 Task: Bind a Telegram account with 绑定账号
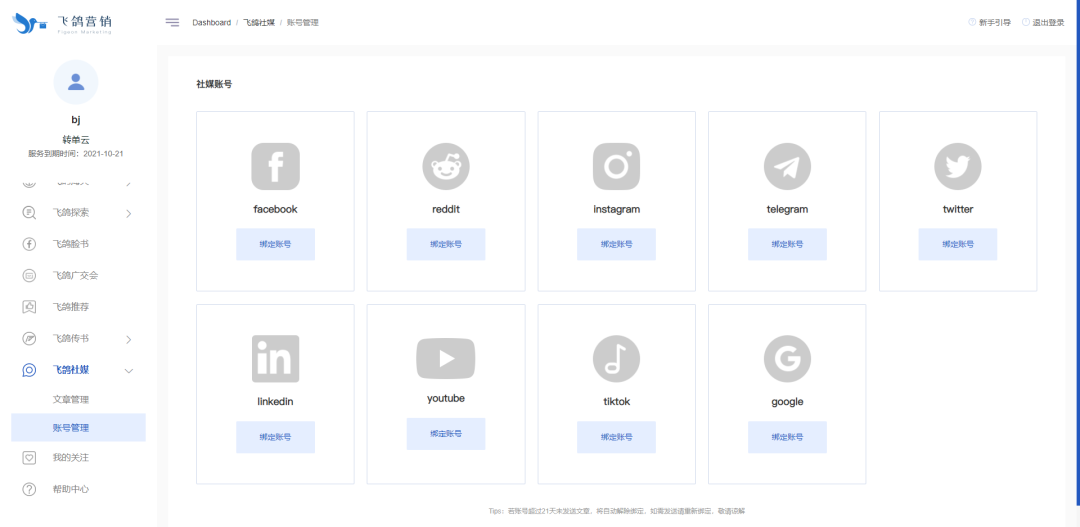coord(787,244)
